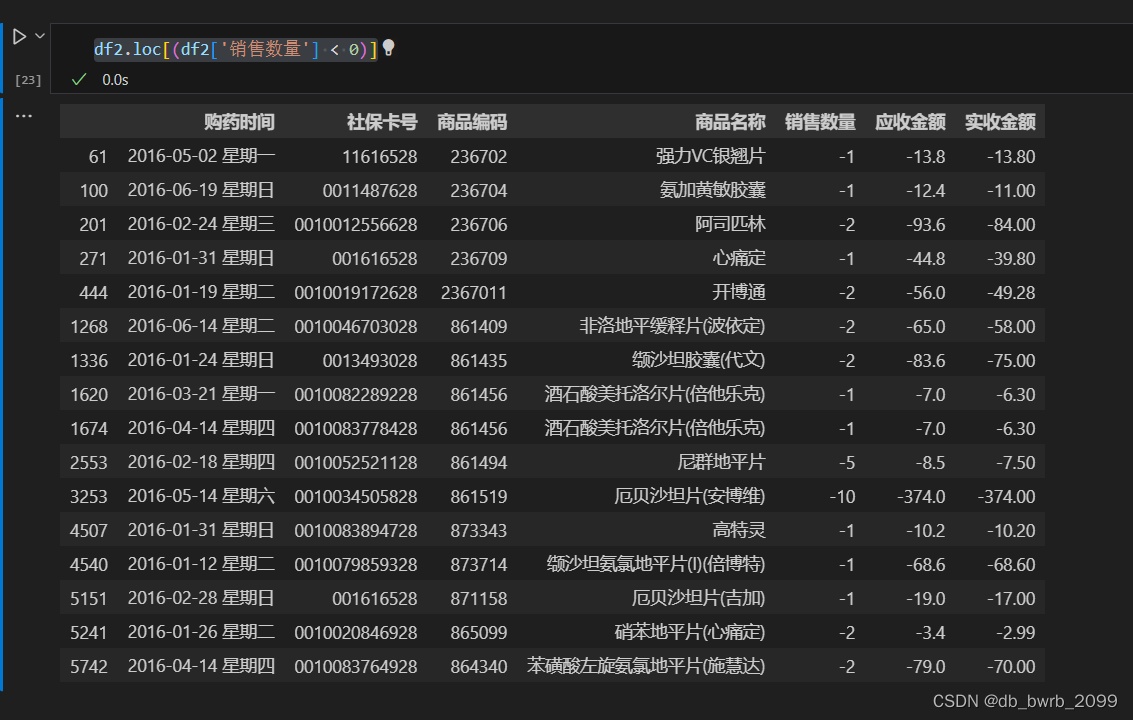Viewport: 1133px width, 720px height.
Task: Click the green execution success checkmark
Action: click(x=79, y=79)
